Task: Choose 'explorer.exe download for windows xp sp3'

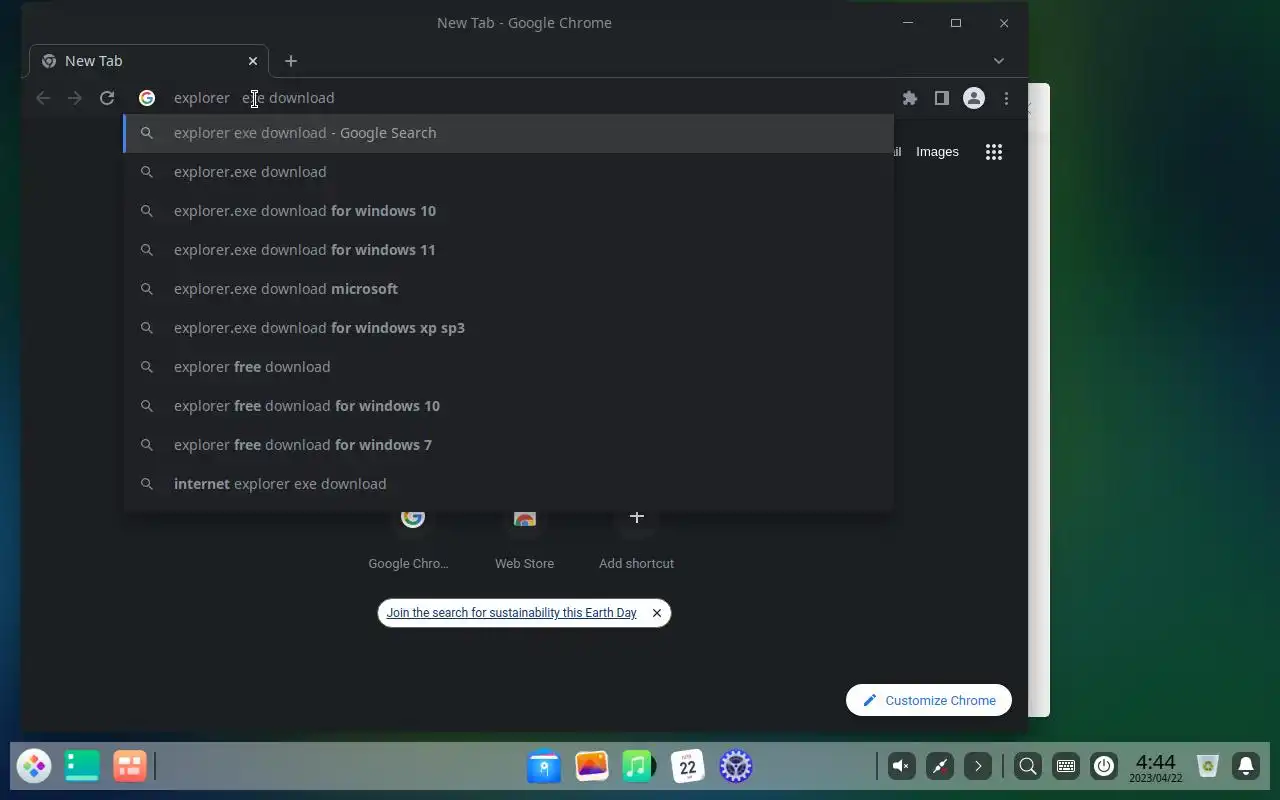Action: [x=508, y=328]
